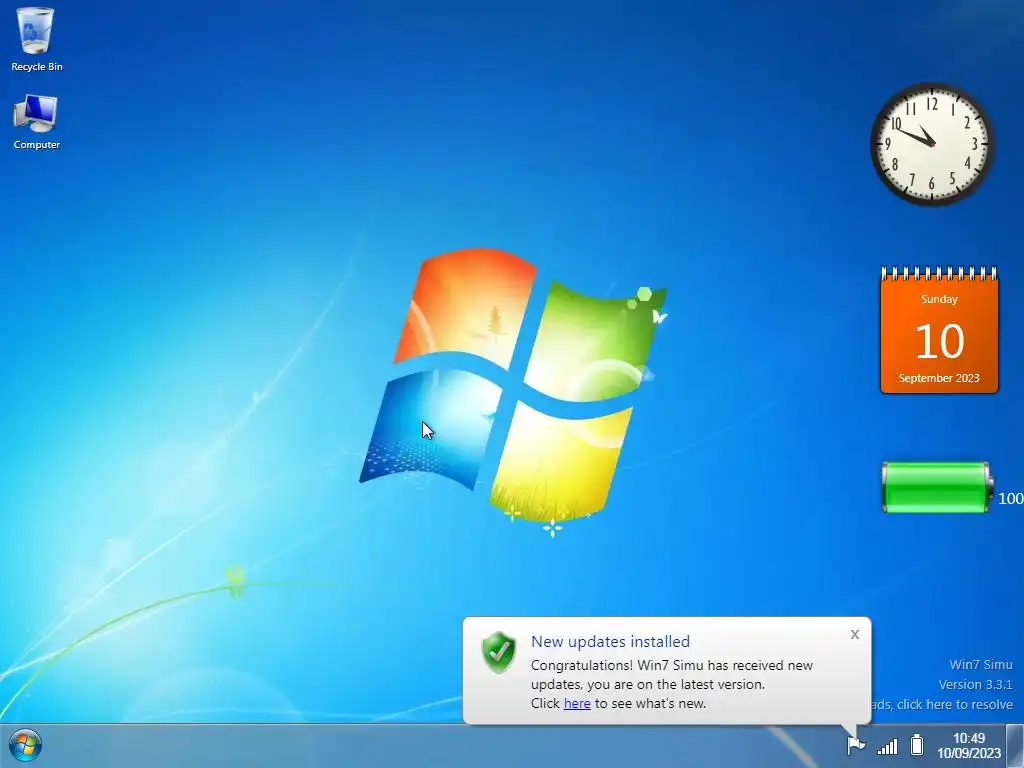Viewport: 1024px width, 768px height.
Task: Click the green shield update icon
Action: [499, 652]
